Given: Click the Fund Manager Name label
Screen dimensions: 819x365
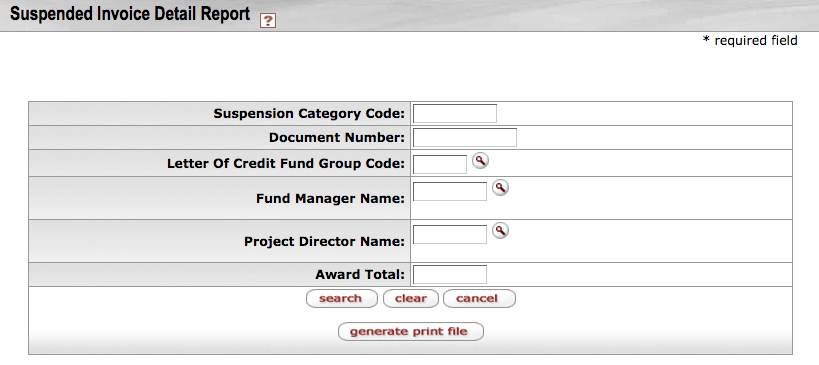Looking at the screenshot, I should [x=331, y=199].
